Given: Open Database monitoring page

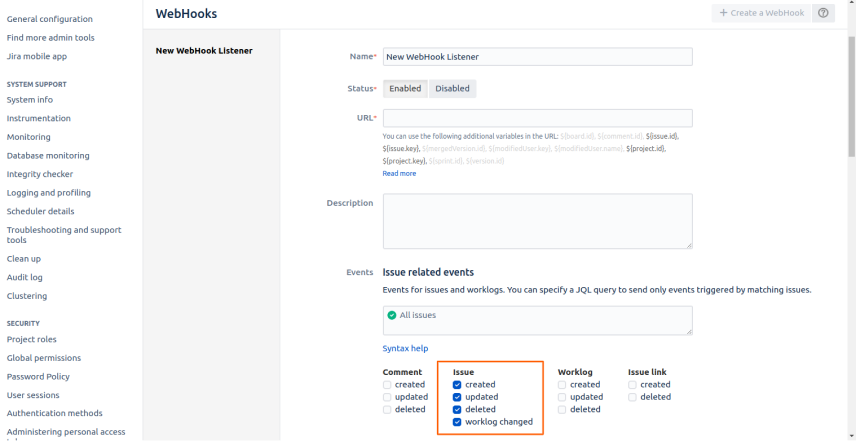Looking at the screenshot, I should tap(48, 156).
